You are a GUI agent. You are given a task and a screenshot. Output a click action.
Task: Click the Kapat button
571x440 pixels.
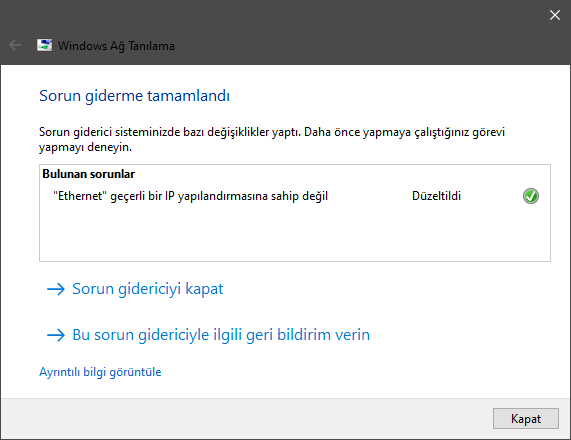[525, 418]
